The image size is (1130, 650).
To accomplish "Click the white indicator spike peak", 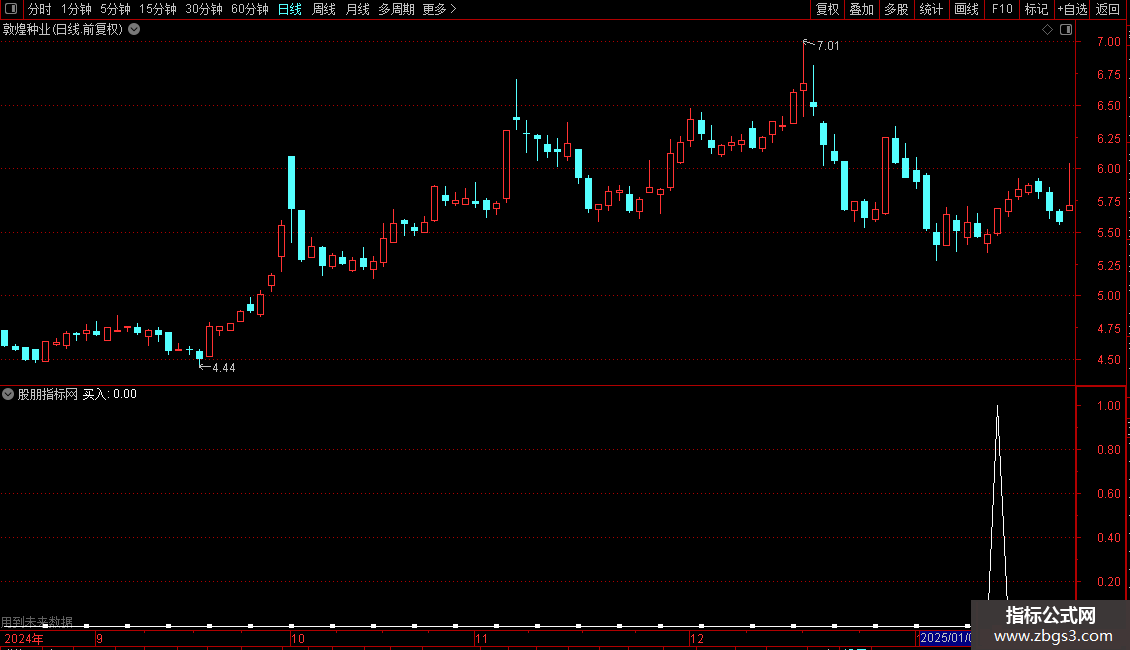I will pyautogui.click(x=997, y=408).
